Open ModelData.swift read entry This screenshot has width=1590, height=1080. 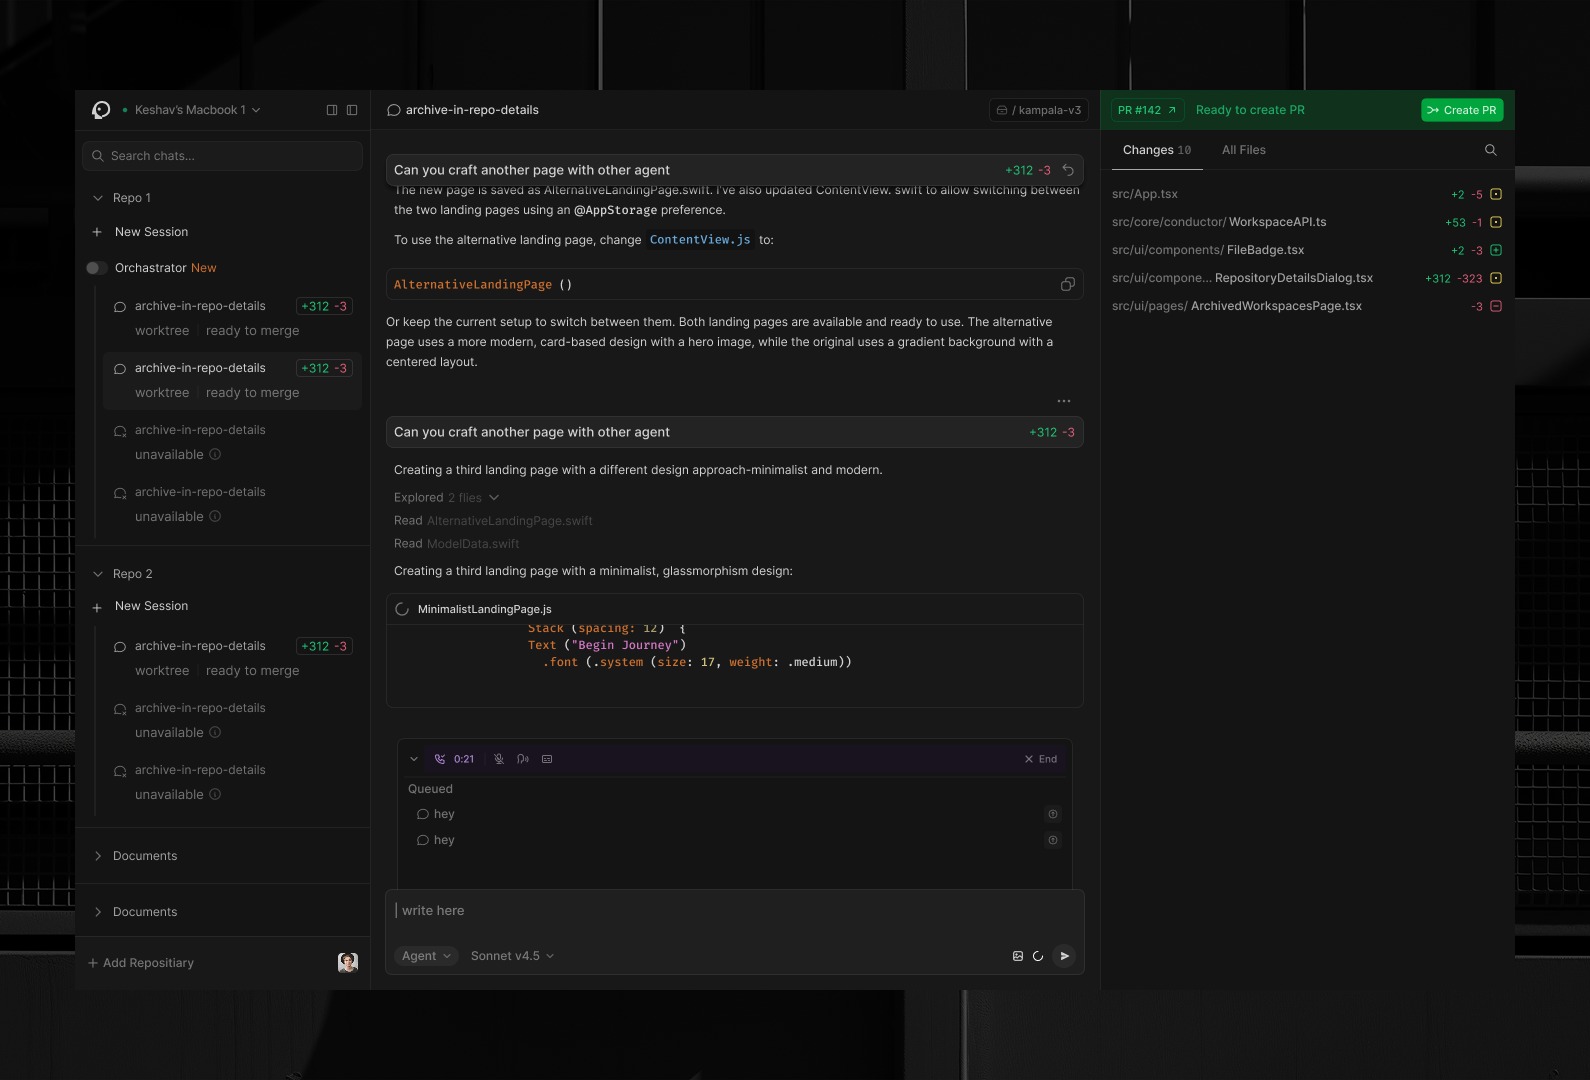click(x=457, y=544)
